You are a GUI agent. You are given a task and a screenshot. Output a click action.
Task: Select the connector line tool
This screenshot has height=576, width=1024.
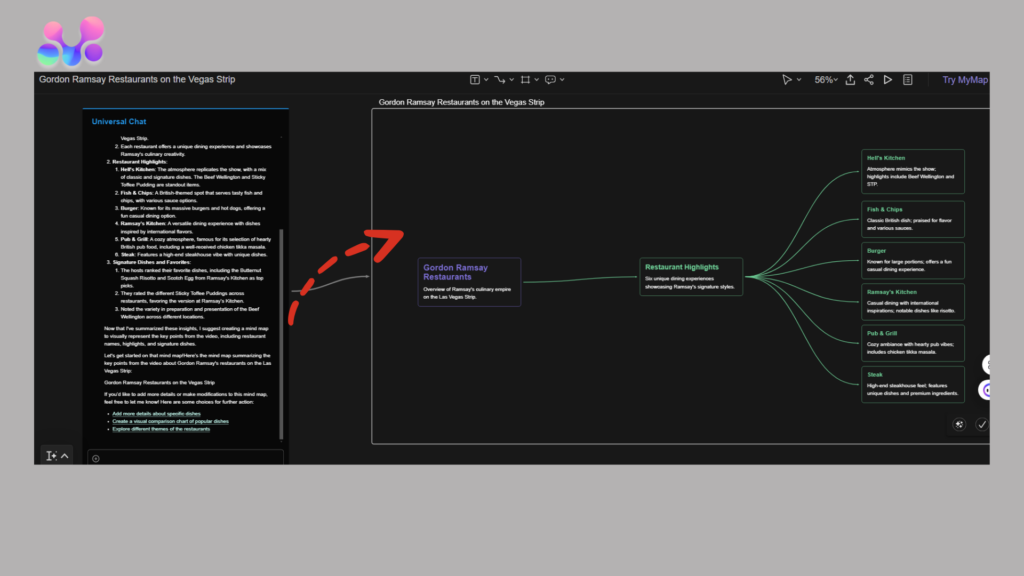(x=500, y=80)
